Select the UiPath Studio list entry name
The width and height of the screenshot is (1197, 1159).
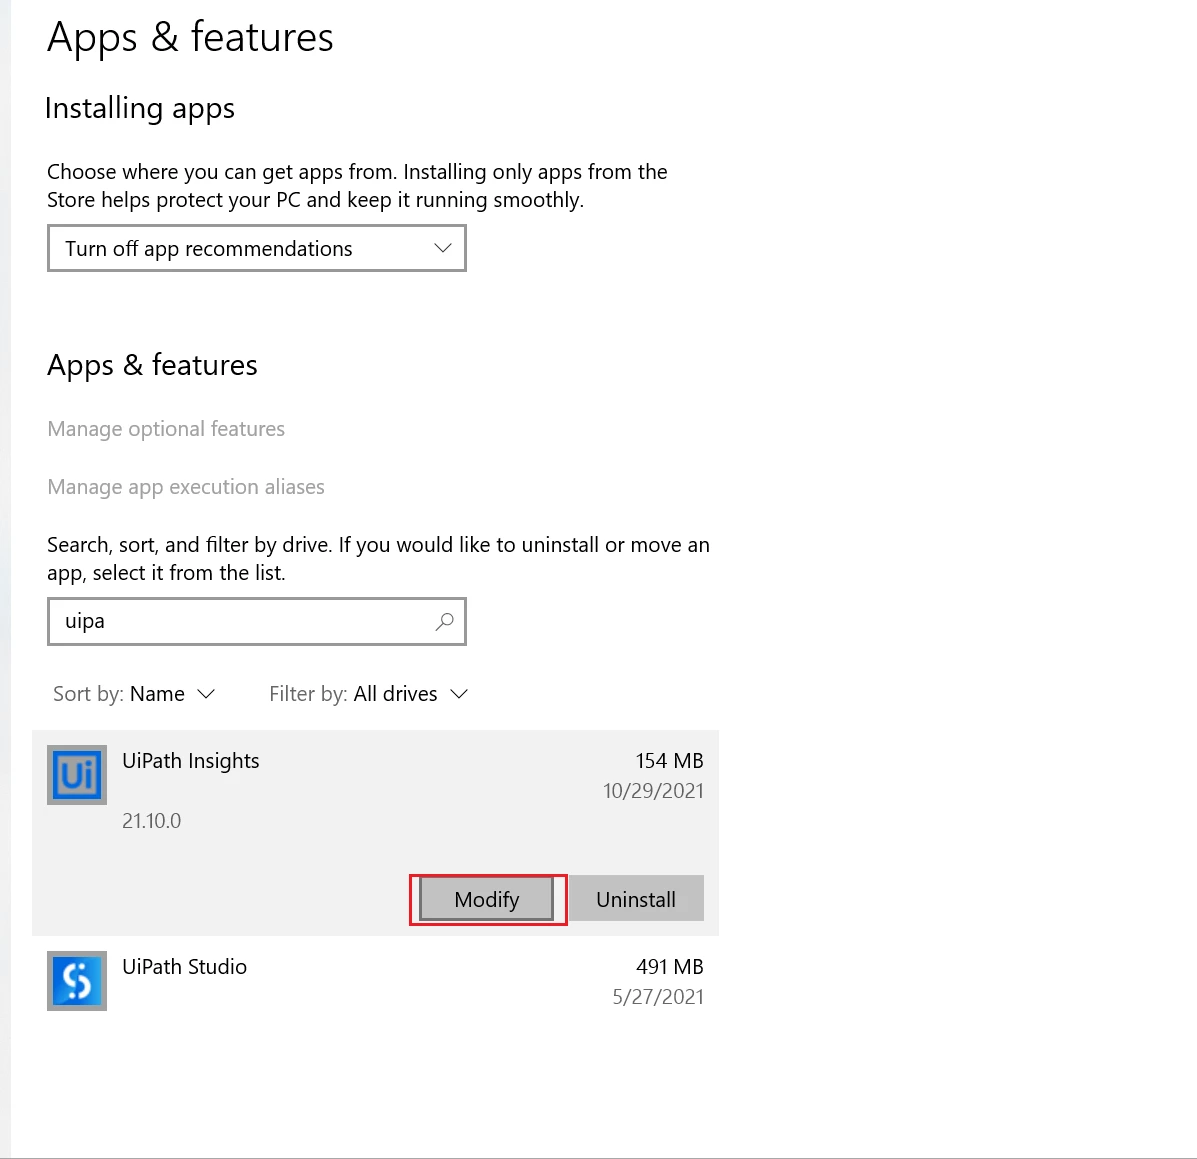click(x=185, y=967)
